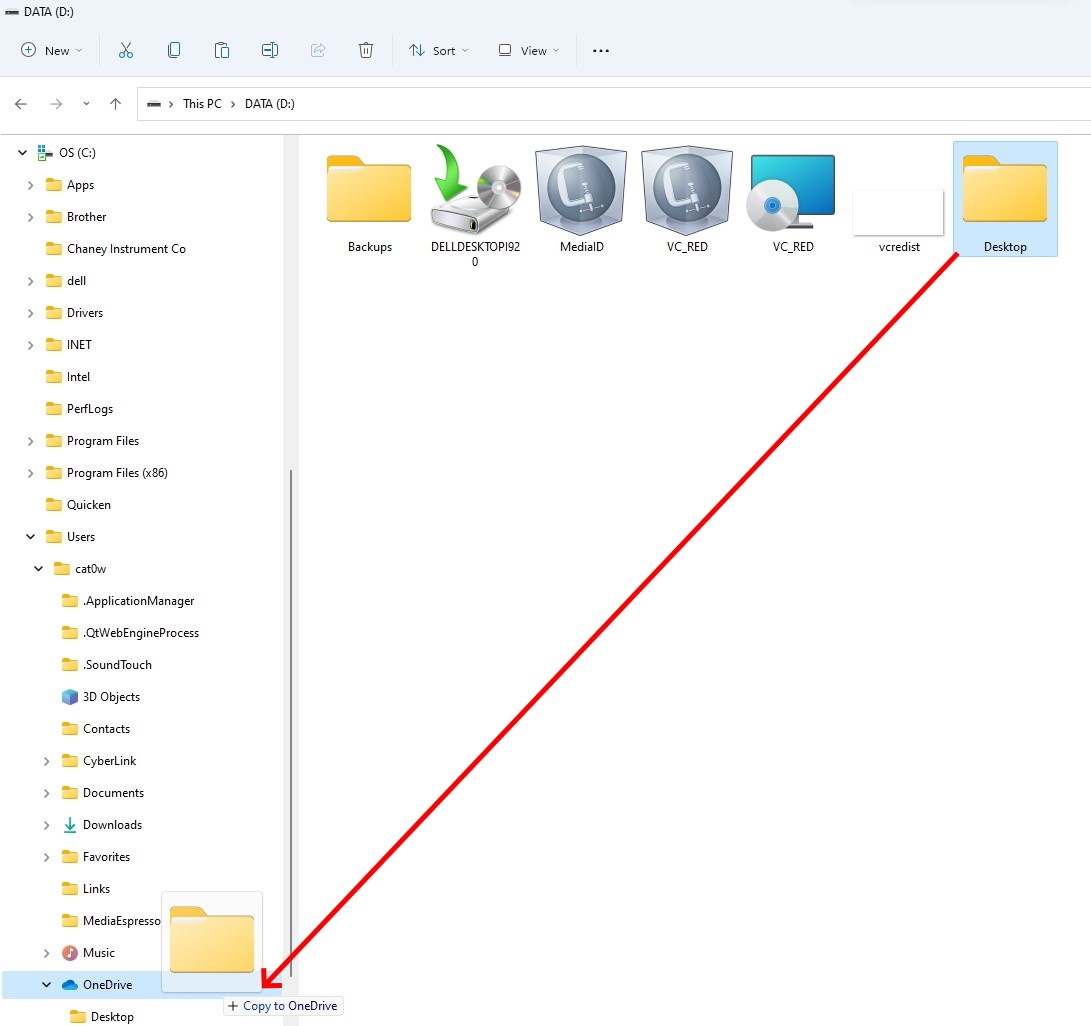Select the Contacts folder in tree
This screenshot has width=1091, height=1026.
tap(96, 728)
